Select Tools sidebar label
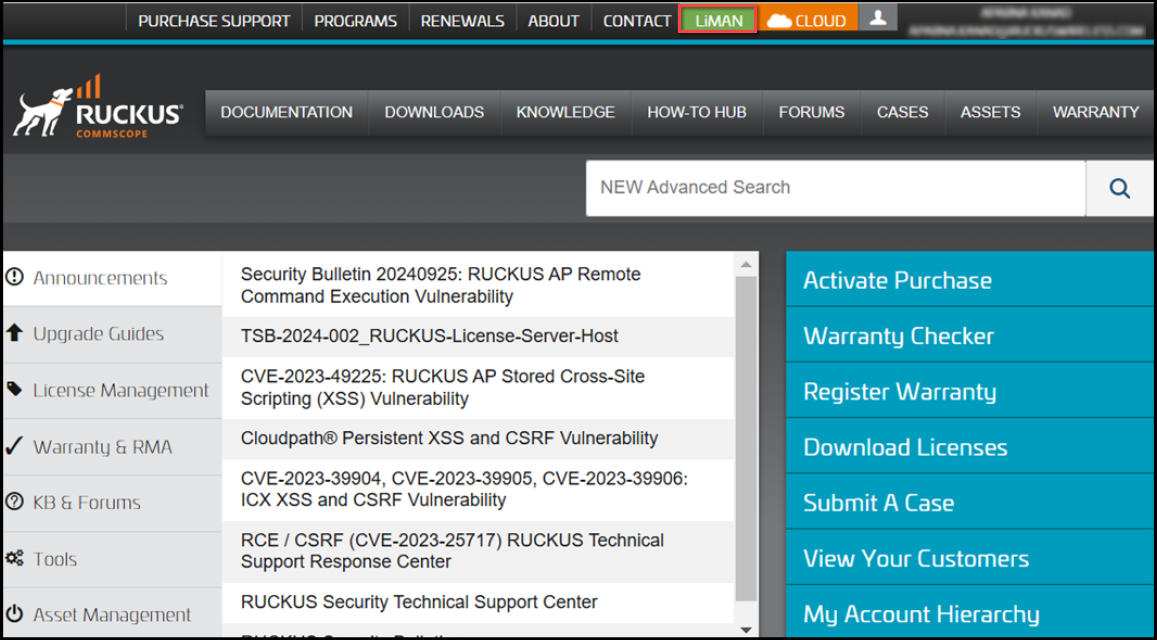This screenshot has height=640, width=1157. tap(55, 559)
